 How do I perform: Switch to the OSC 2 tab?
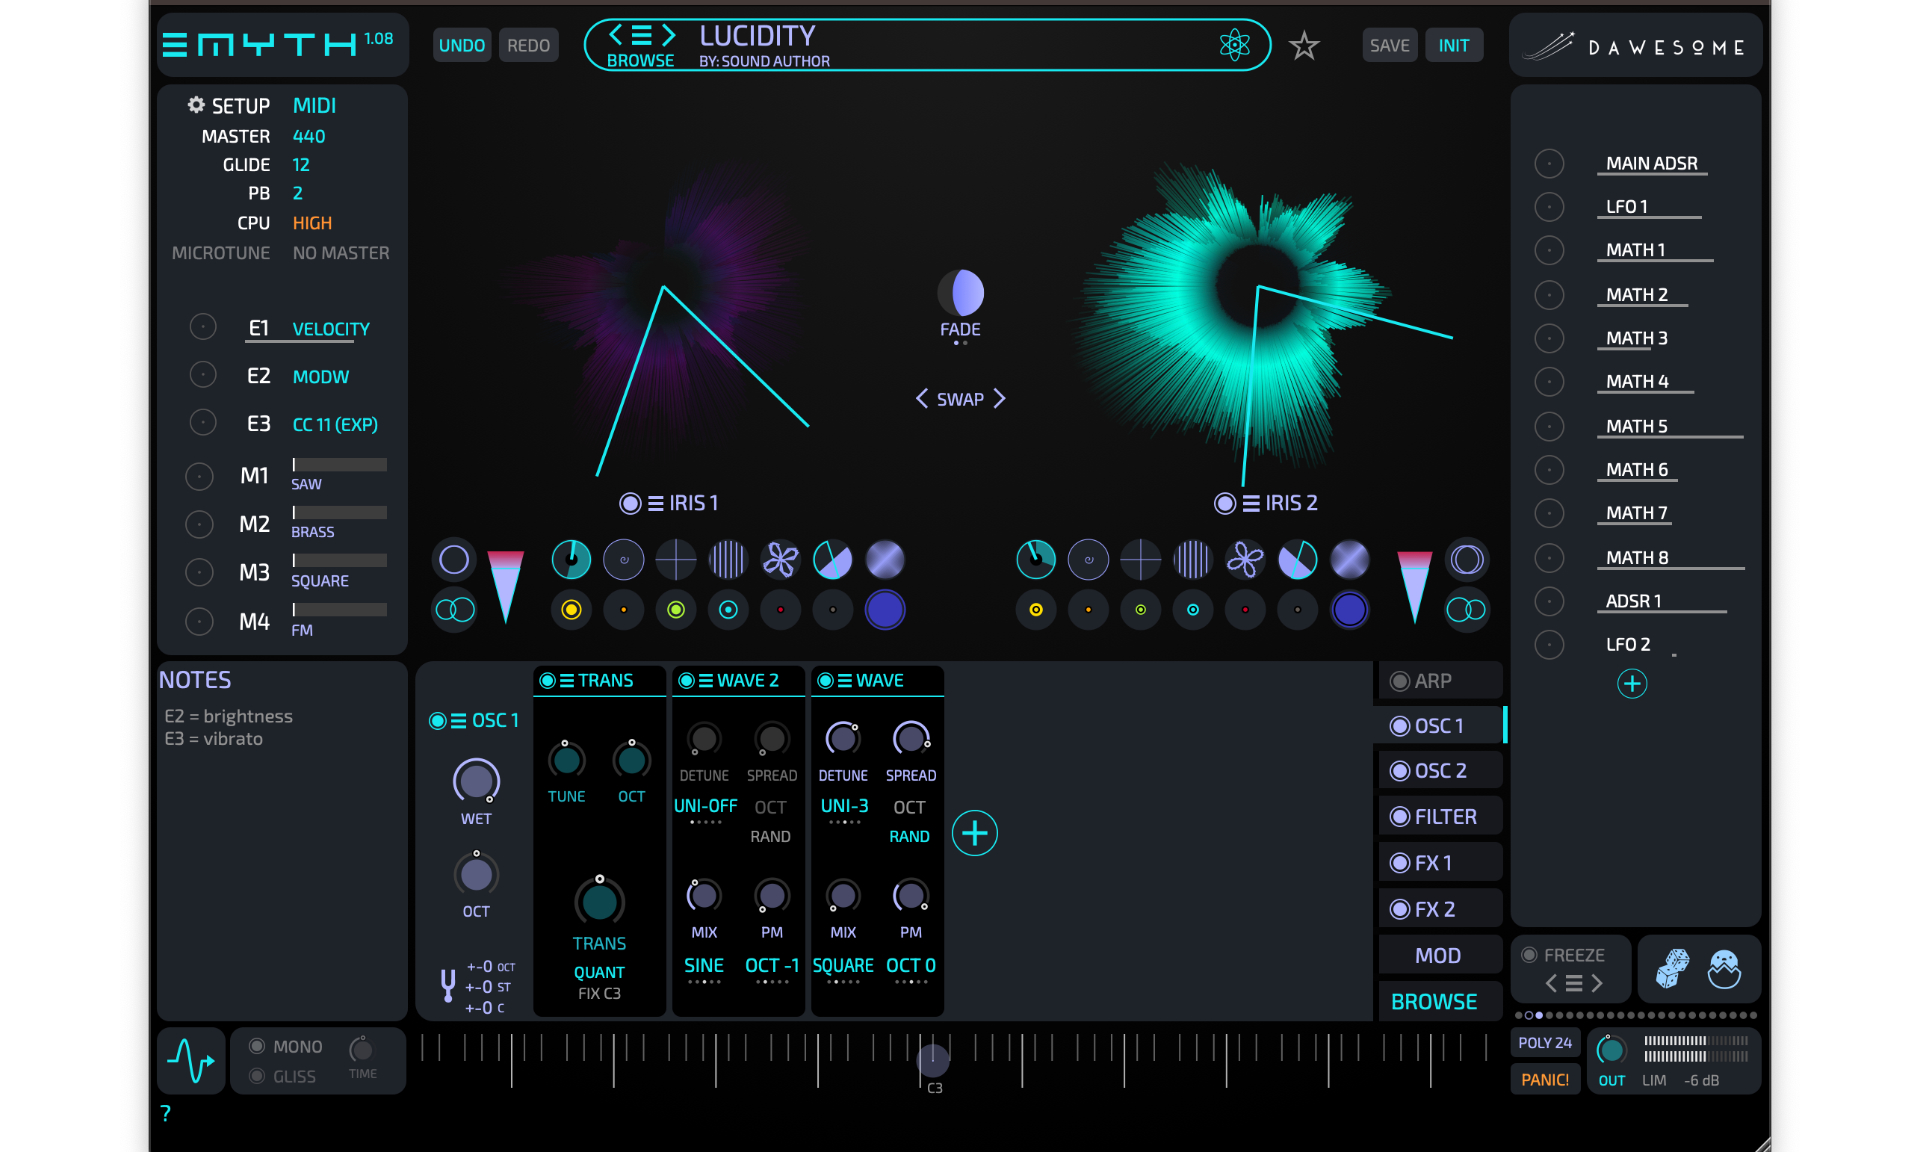[1439, 769]
